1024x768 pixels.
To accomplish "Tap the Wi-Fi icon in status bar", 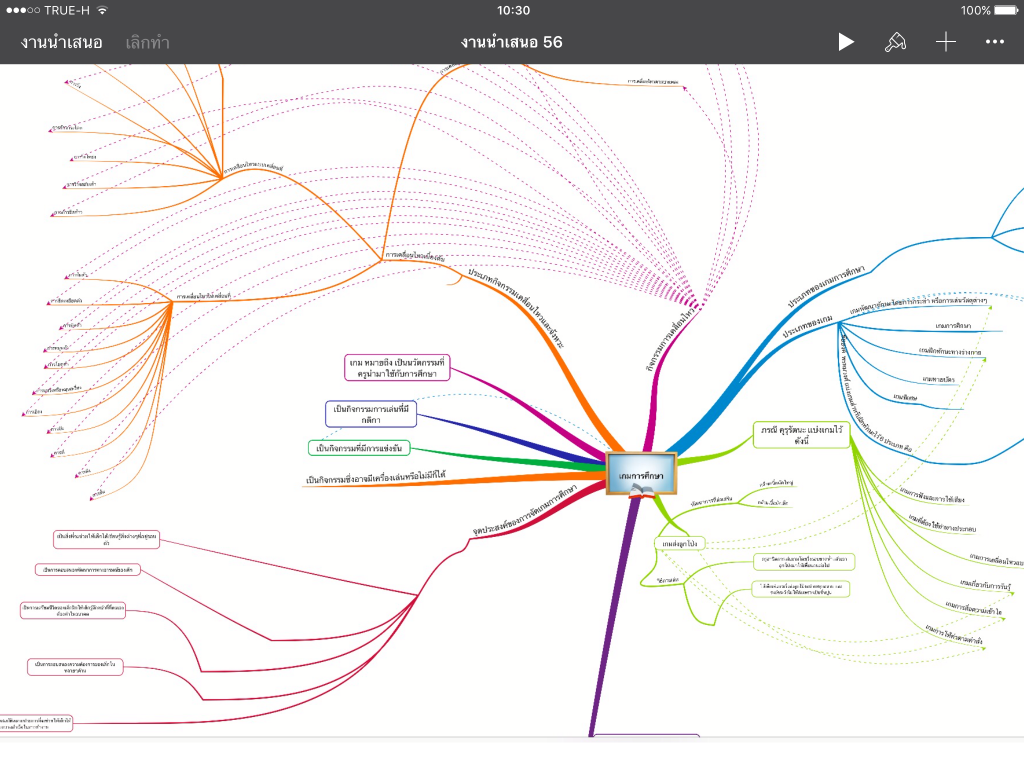I will click(x=102, y=10).
